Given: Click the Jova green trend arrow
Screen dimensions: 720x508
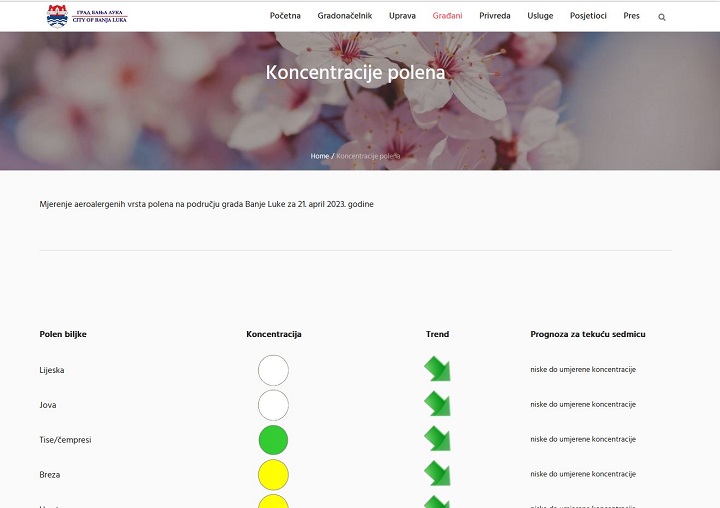Looking at the screenshot, I should pos(437,403).
